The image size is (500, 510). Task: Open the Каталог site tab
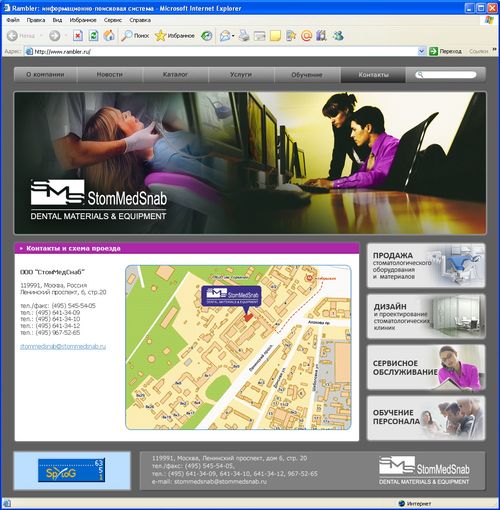(x=176, y=75)
